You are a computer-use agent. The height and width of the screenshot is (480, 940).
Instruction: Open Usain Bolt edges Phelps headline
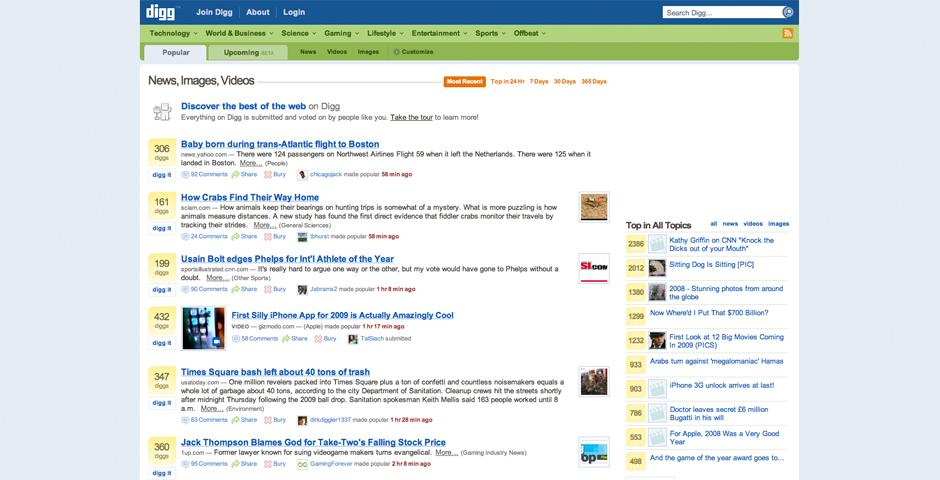tap(287, 259)
